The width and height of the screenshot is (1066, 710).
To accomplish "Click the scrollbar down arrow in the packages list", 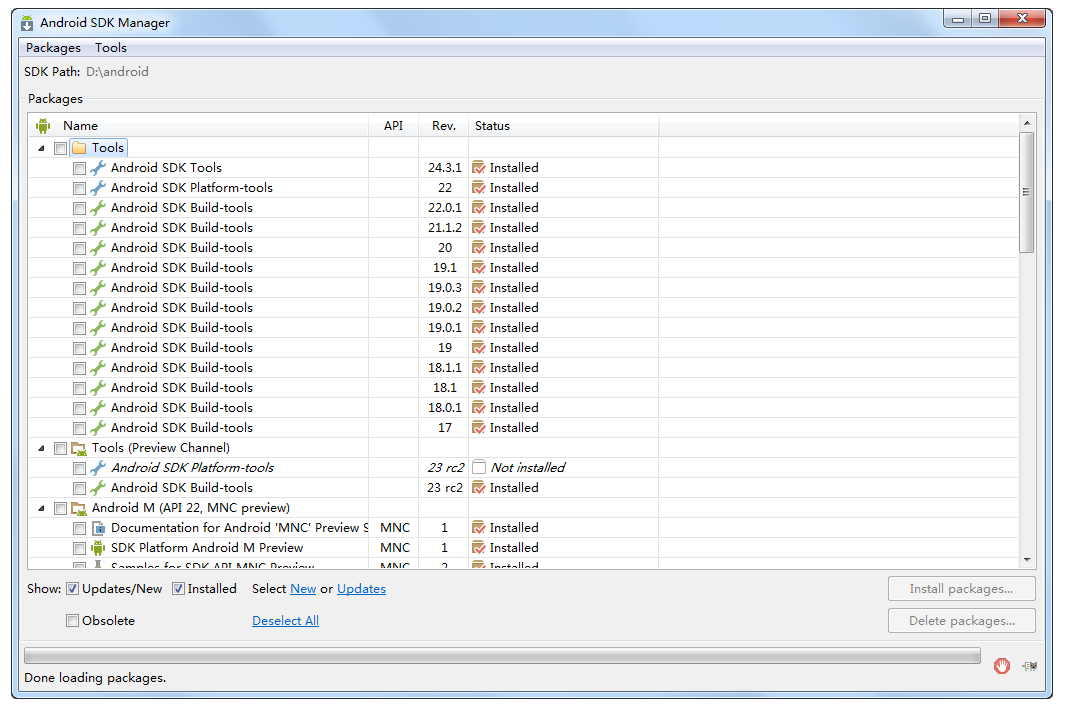I will pyautogui.click(x=1027, y=560).
